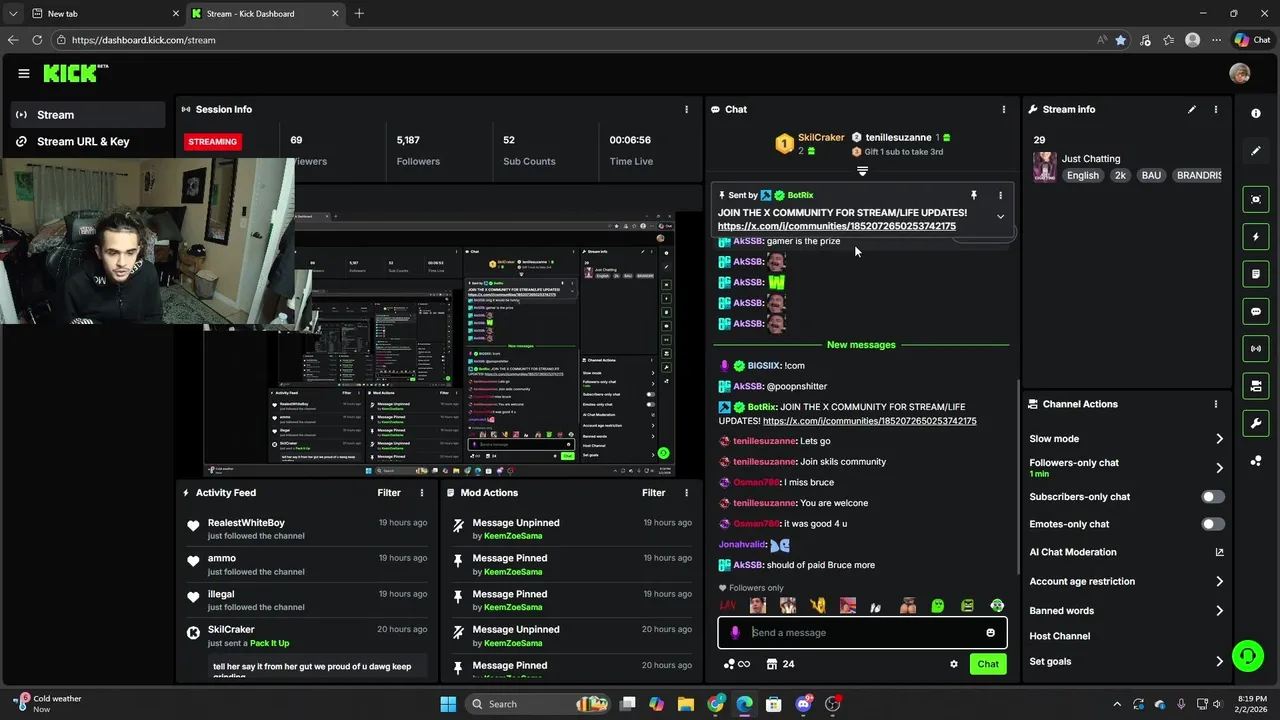Click the pencil icon in right sidebar
The width and height of the screenshot is (1280, 720).
point(1256,151)
